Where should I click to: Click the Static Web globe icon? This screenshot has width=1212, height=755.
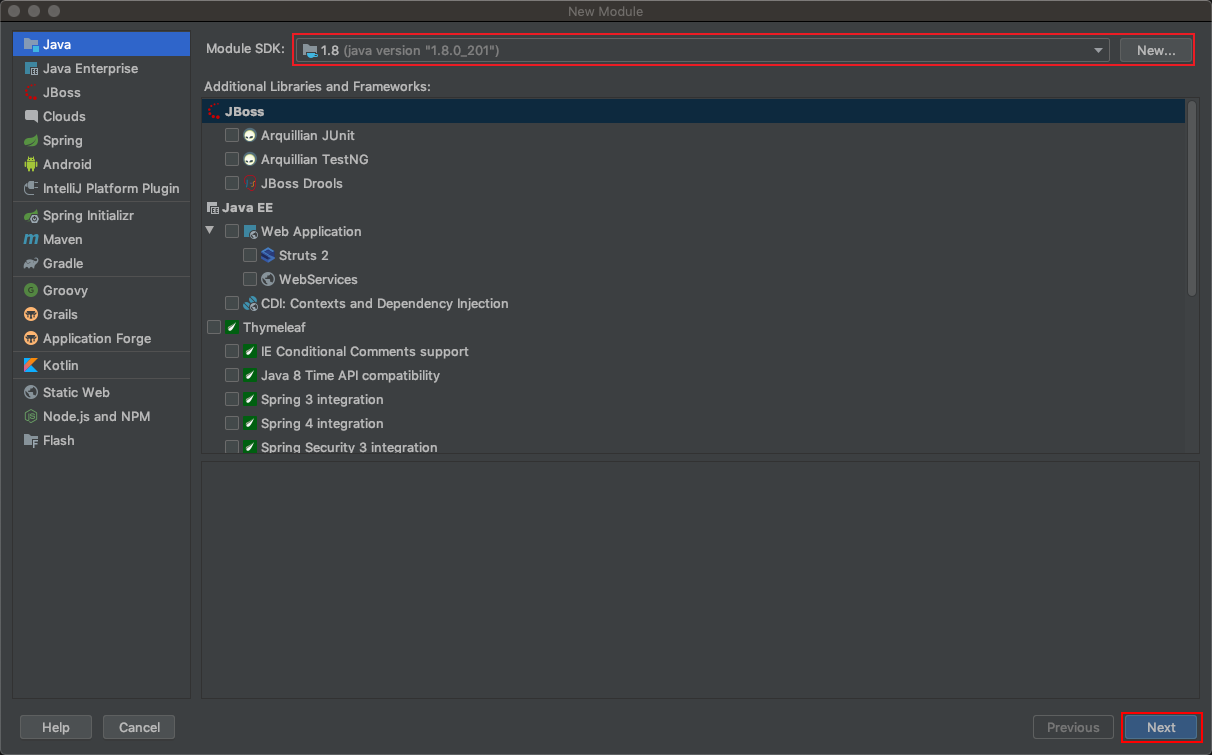click(31, 392)
